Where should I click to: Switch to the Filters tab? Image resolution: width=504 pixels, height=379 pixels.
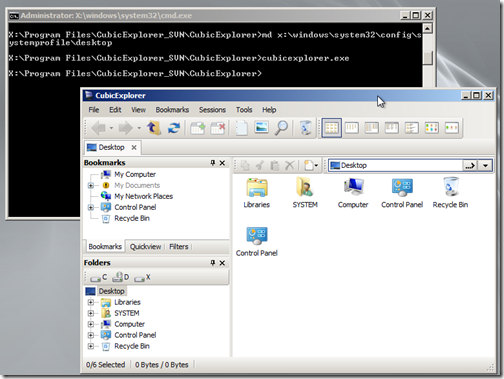179,246
